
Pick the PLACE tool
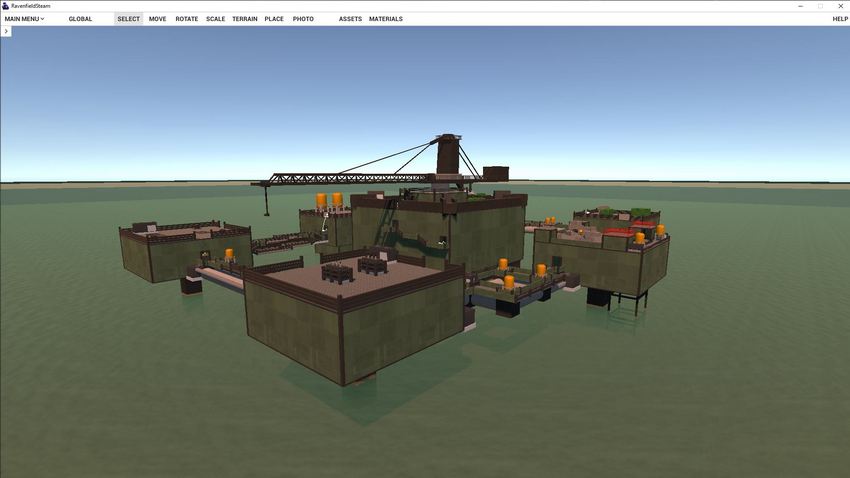(274, 19)
